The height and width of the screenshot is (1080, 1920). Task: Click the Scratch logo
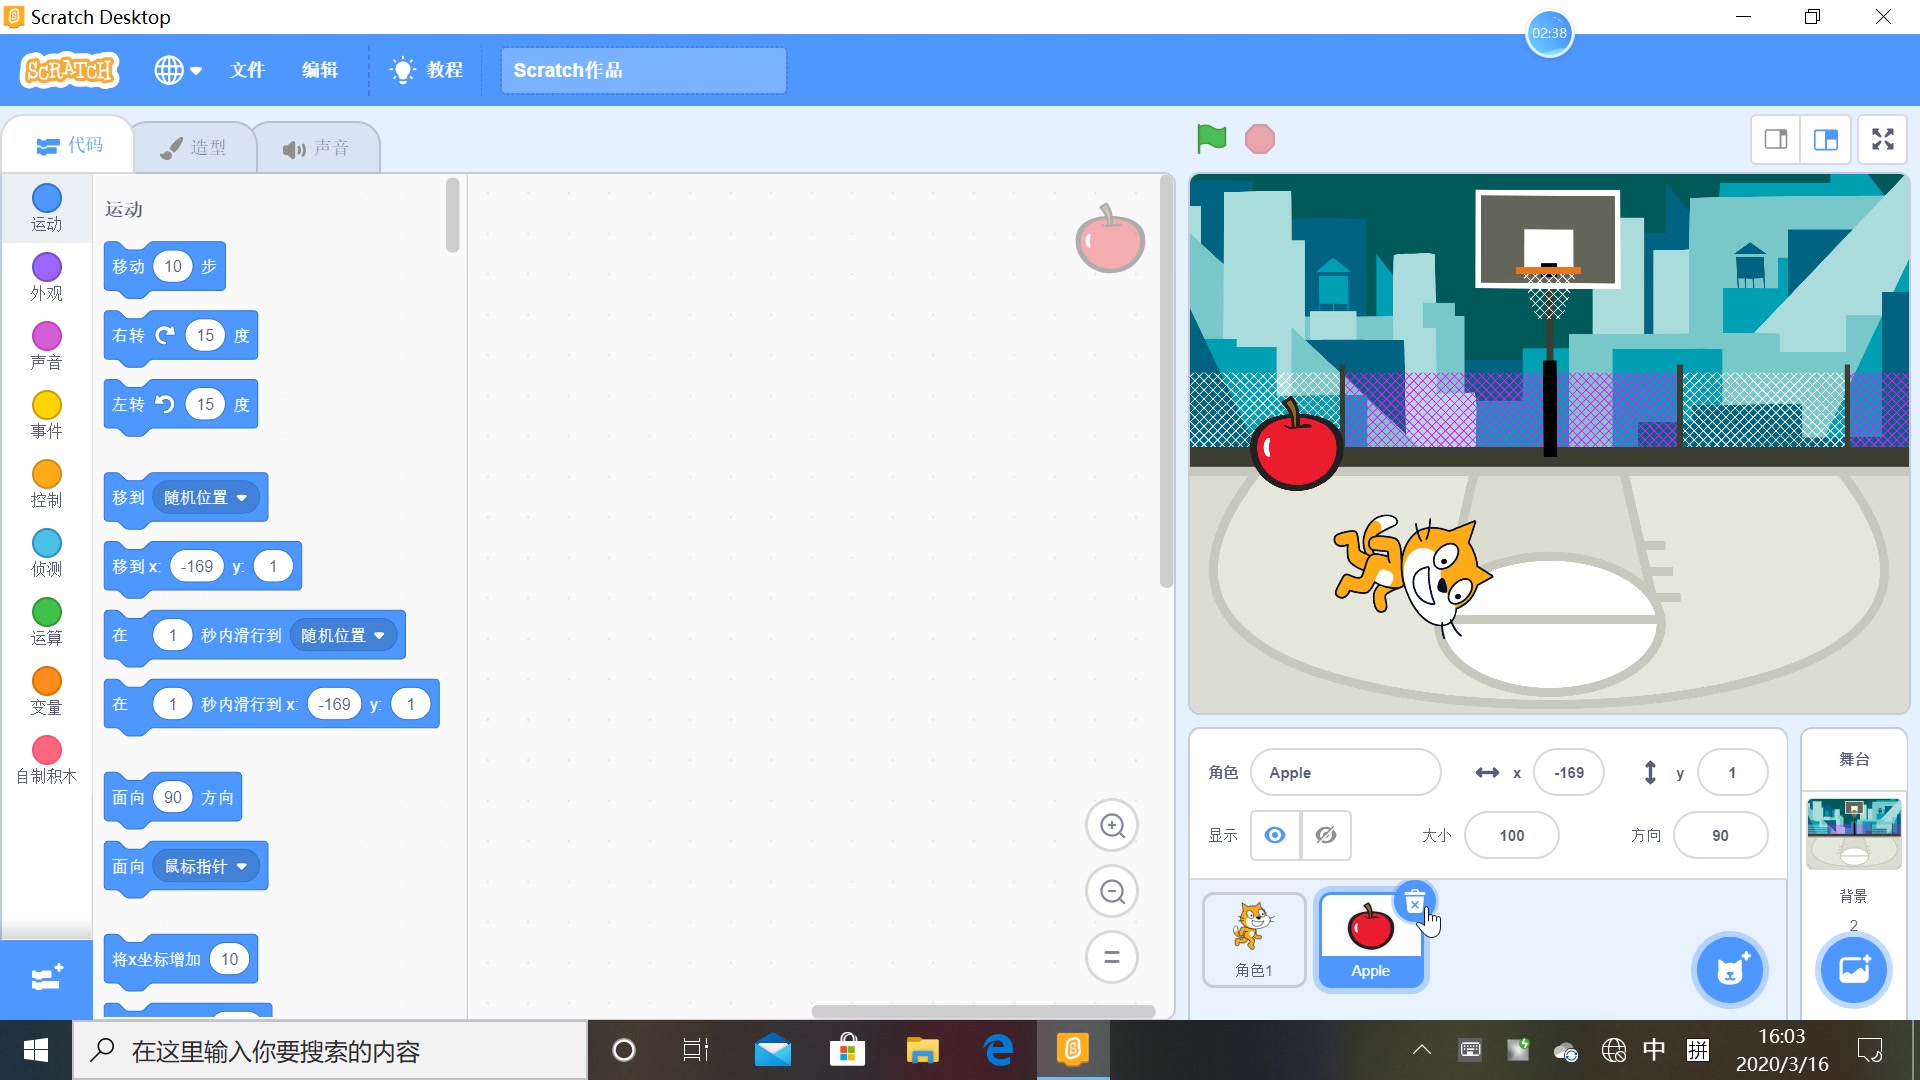70,70
